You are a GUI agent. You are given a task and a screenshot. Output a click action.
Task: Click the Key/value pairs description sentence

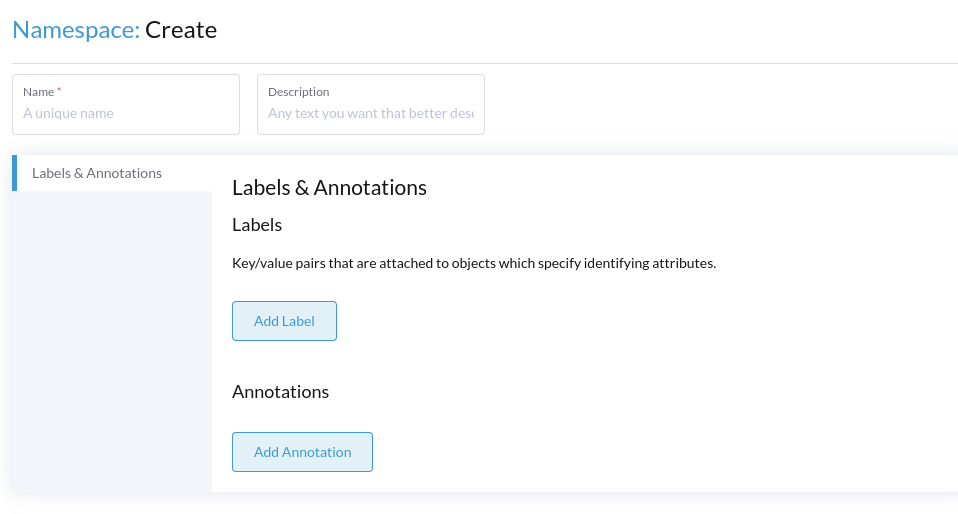pos(474,264)
